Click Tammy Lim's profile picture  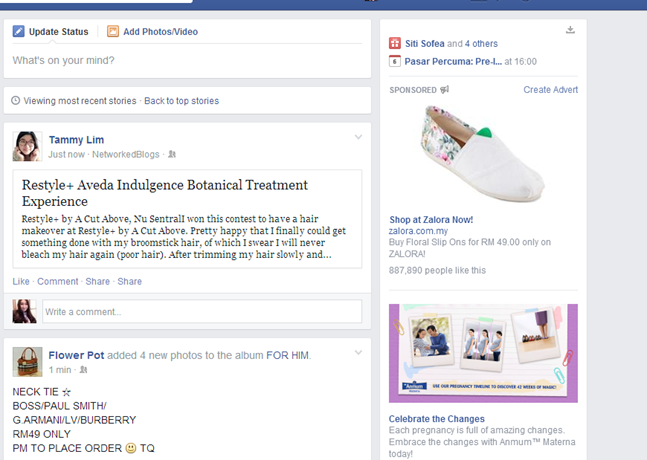[27, 146]
